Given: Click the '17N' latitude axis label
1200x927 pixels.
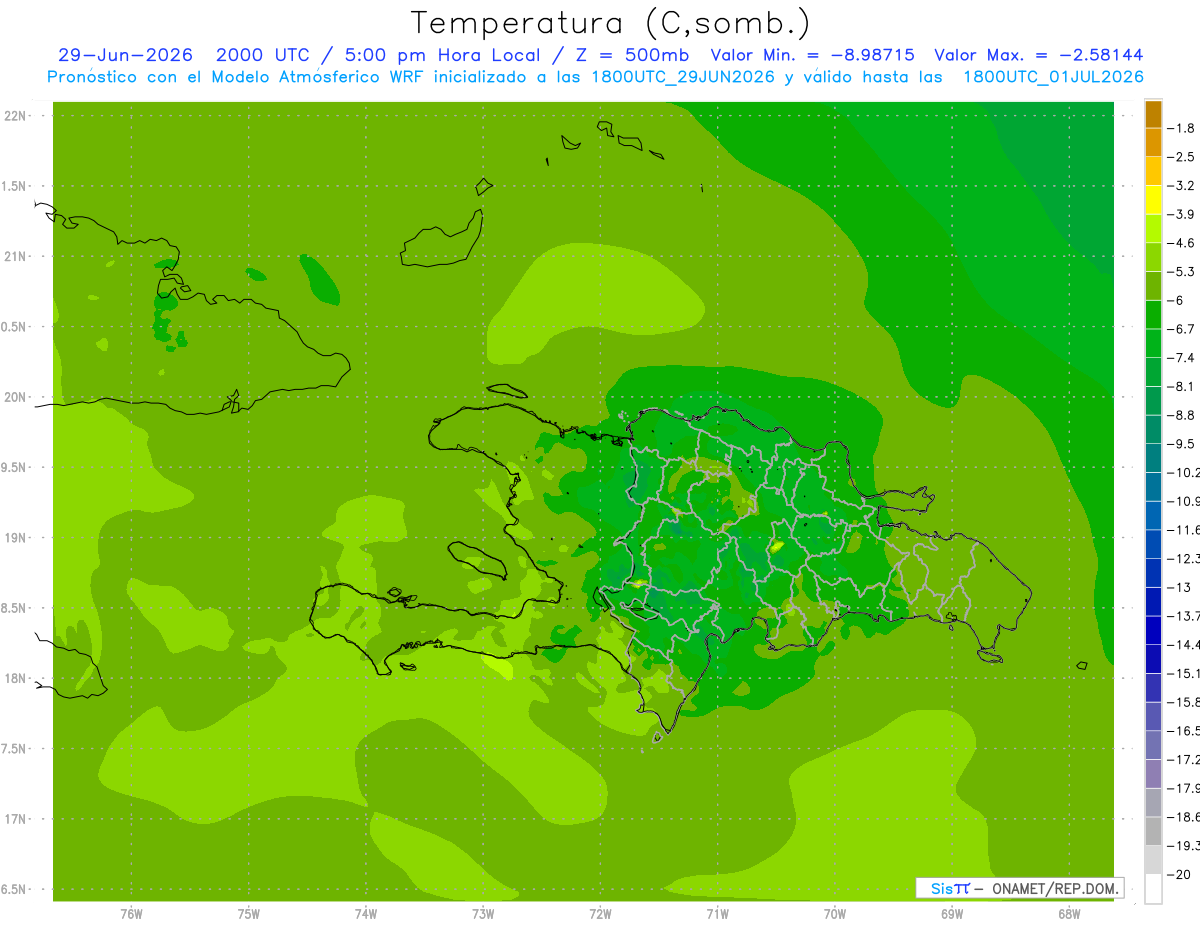Looking at the screenshot, I should pyautogui.click(x=16, y=820).
